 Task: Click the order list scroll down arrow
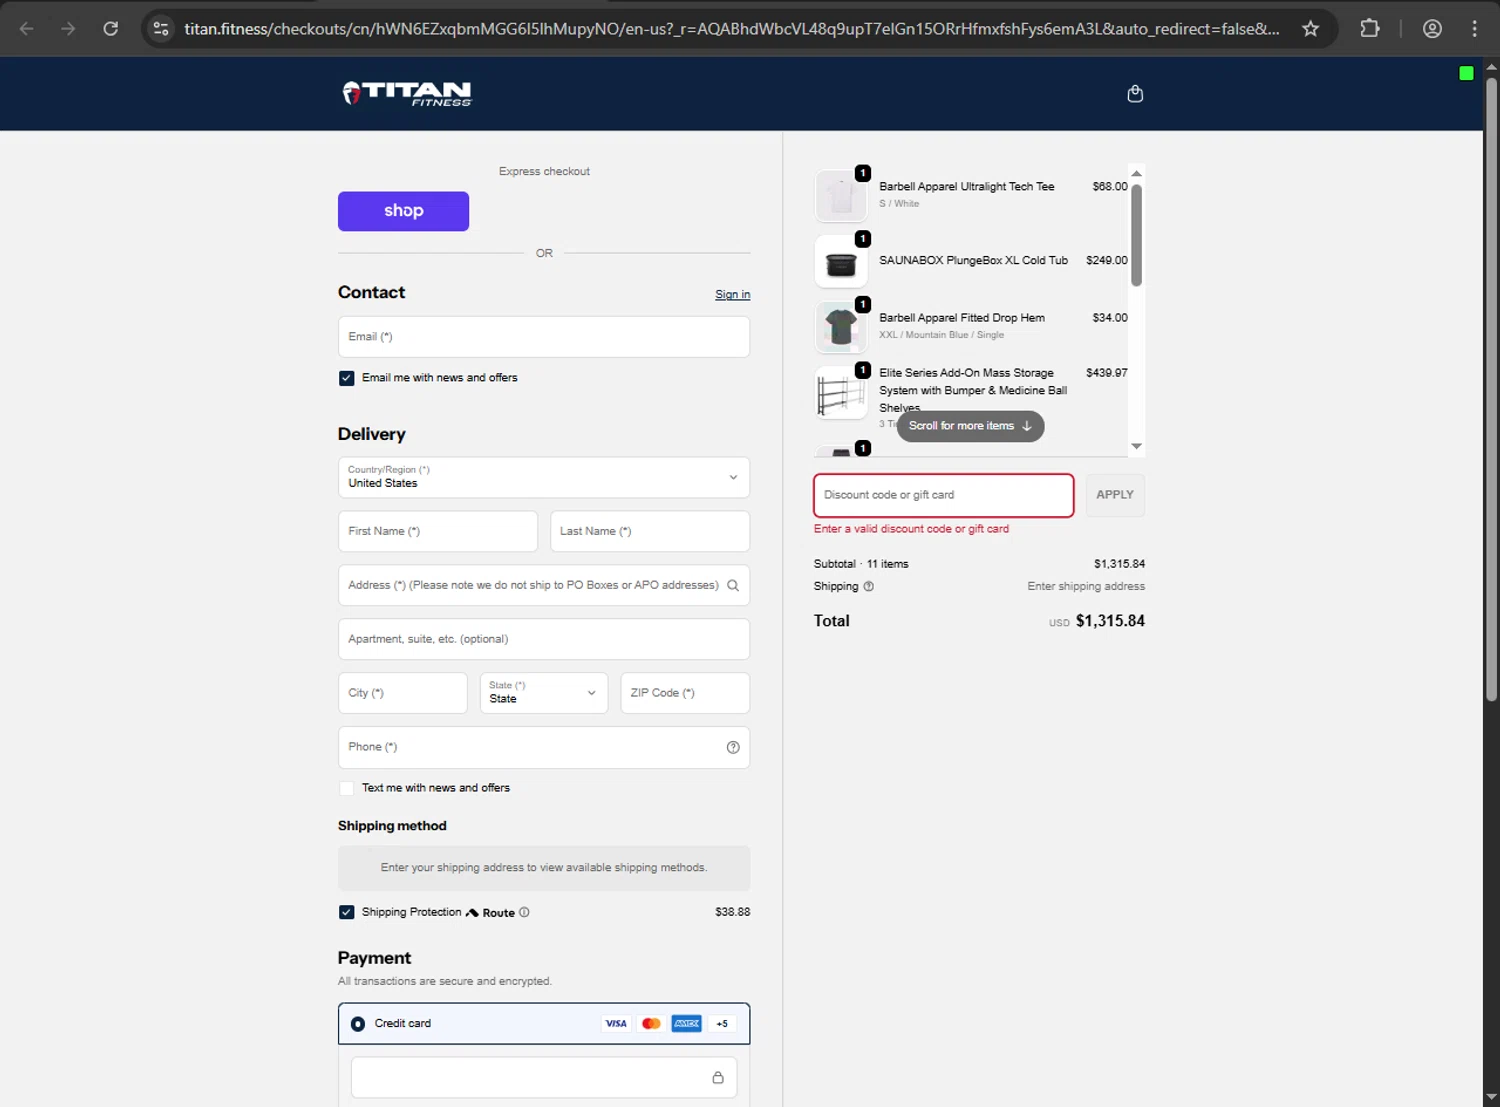[1136, 447]
